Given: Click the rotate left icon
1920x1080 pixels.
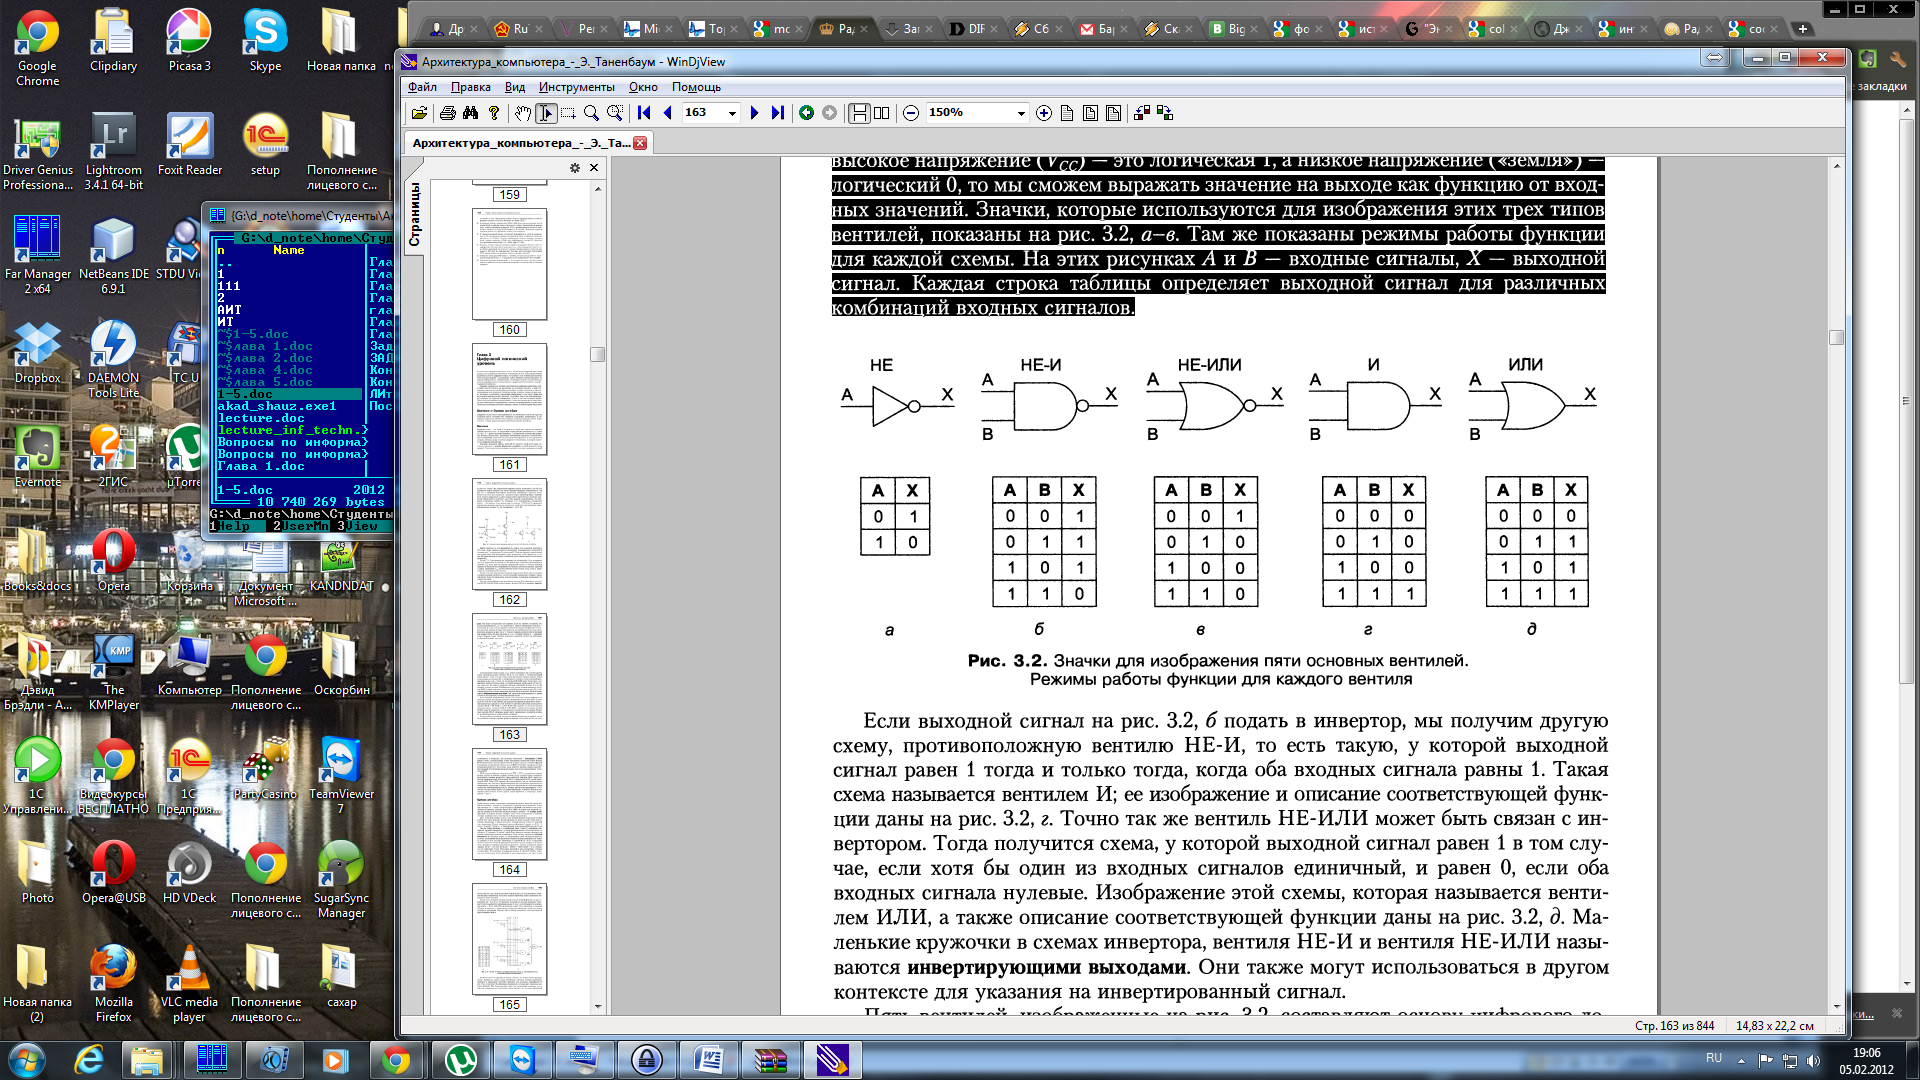Looking at the screenshot, I should [1142, 113].
